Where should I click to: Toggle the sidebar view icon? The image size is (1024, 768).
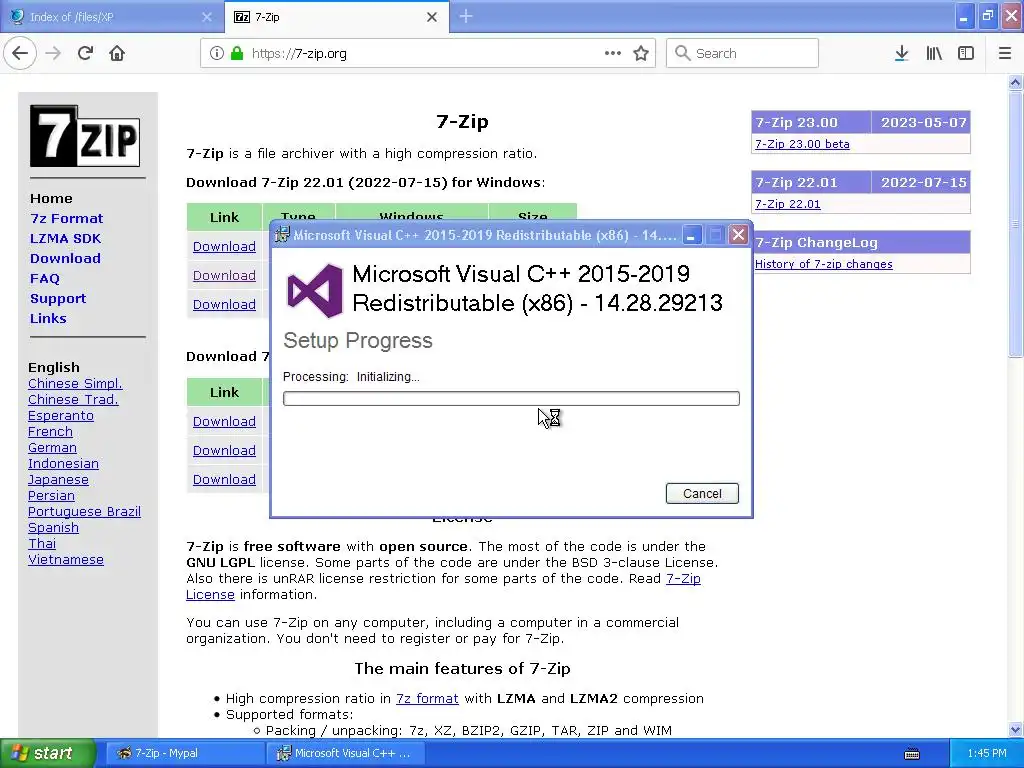point(966,53)
